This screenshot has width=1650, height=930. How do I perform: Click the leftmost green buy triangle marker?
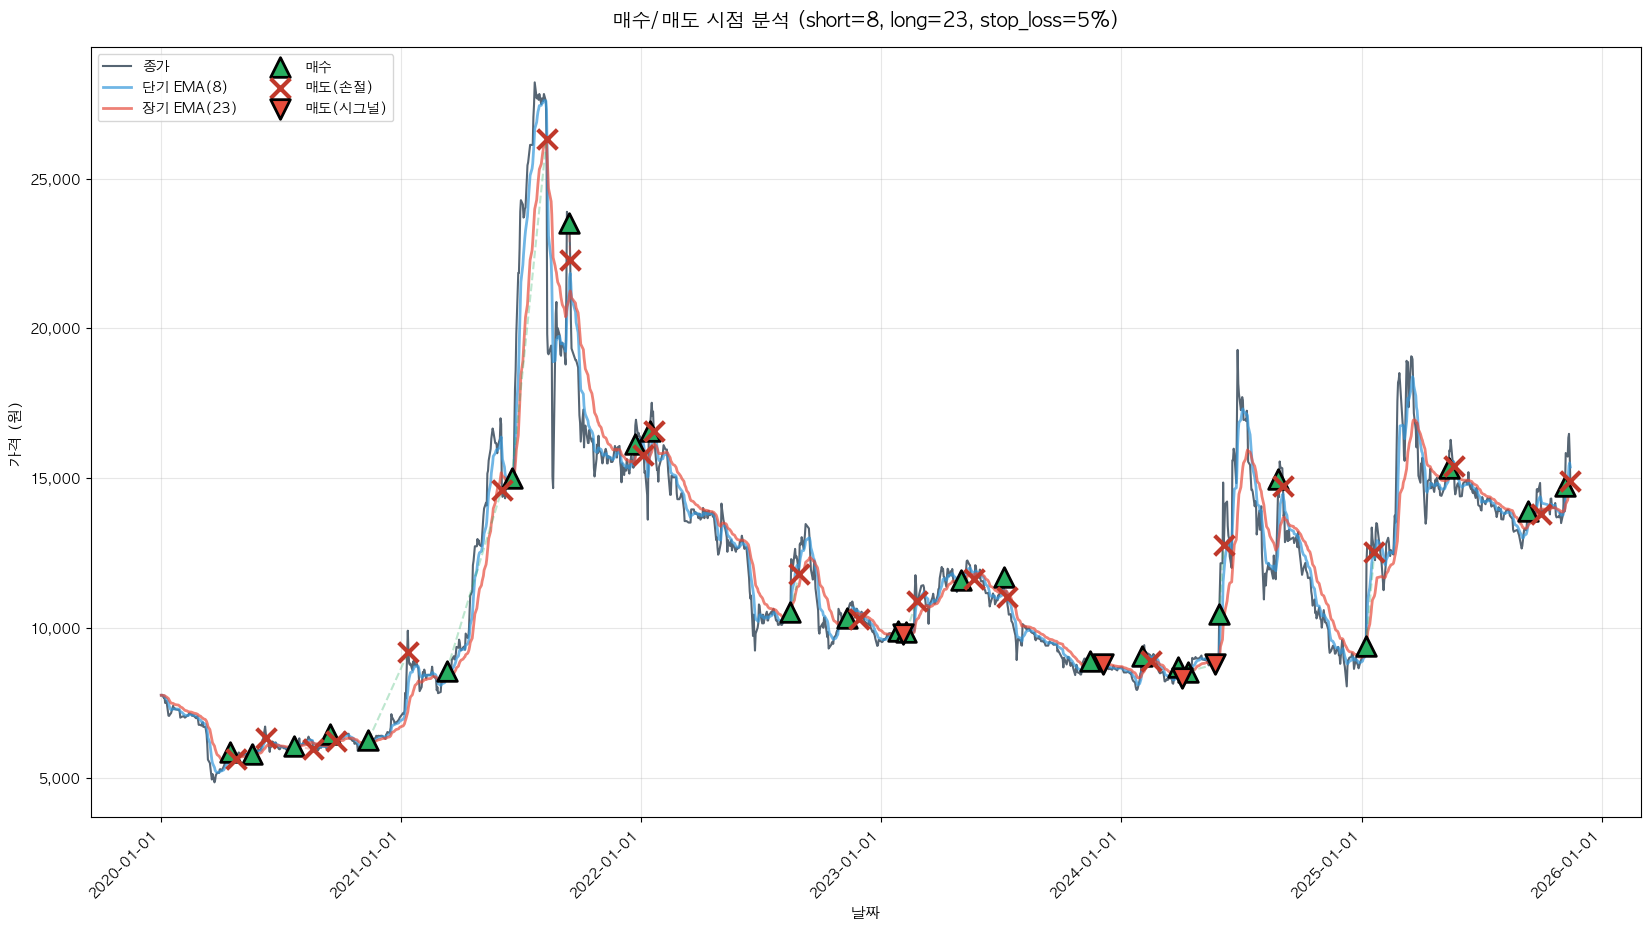[x=229, y=753]
